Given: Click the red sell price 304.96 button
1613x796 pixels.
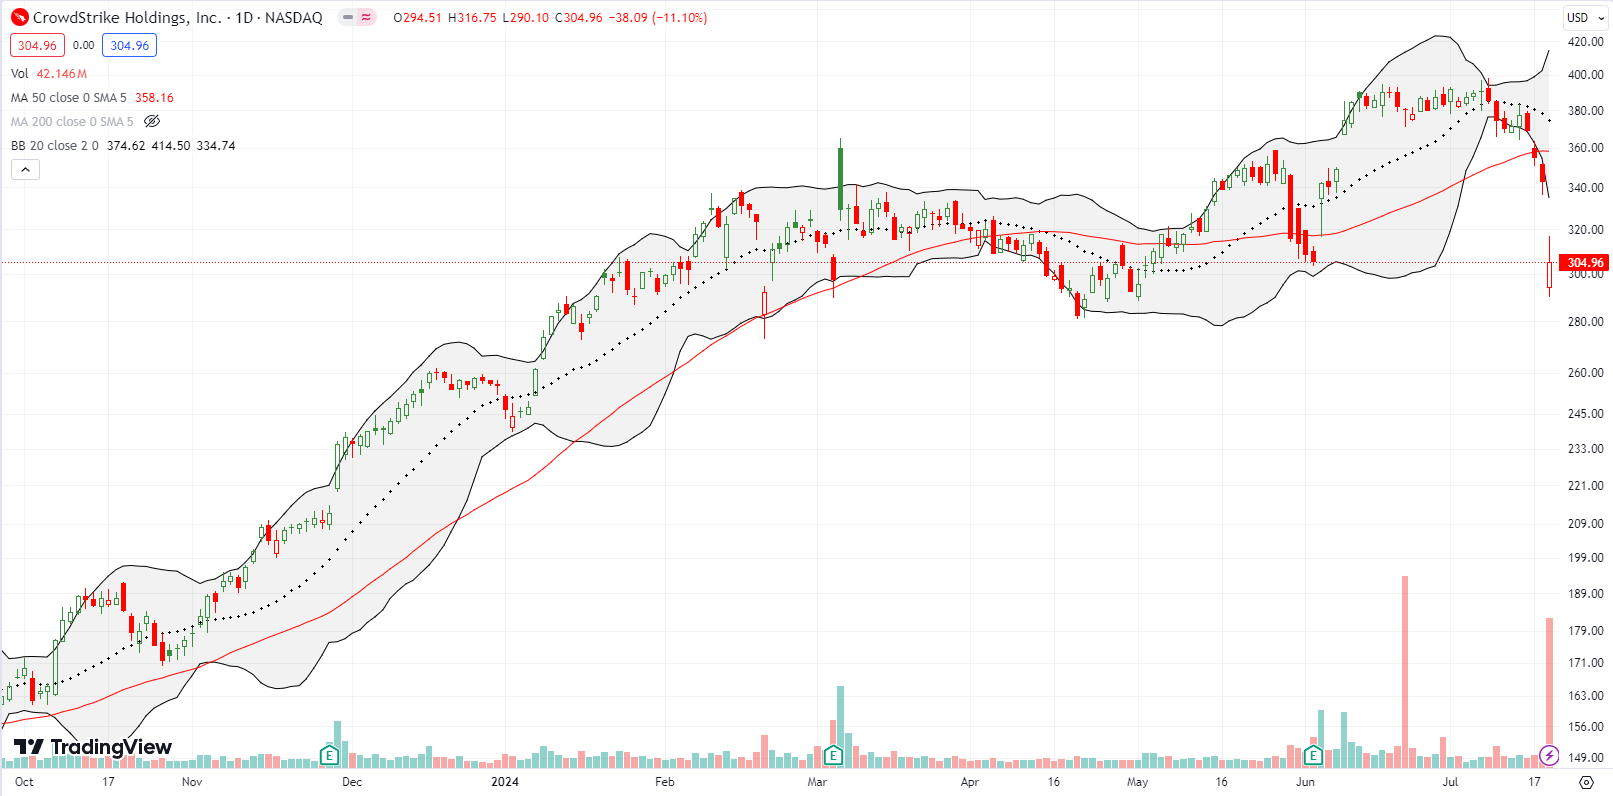Looking at the screenshot, I should click(x=37, y=45).
